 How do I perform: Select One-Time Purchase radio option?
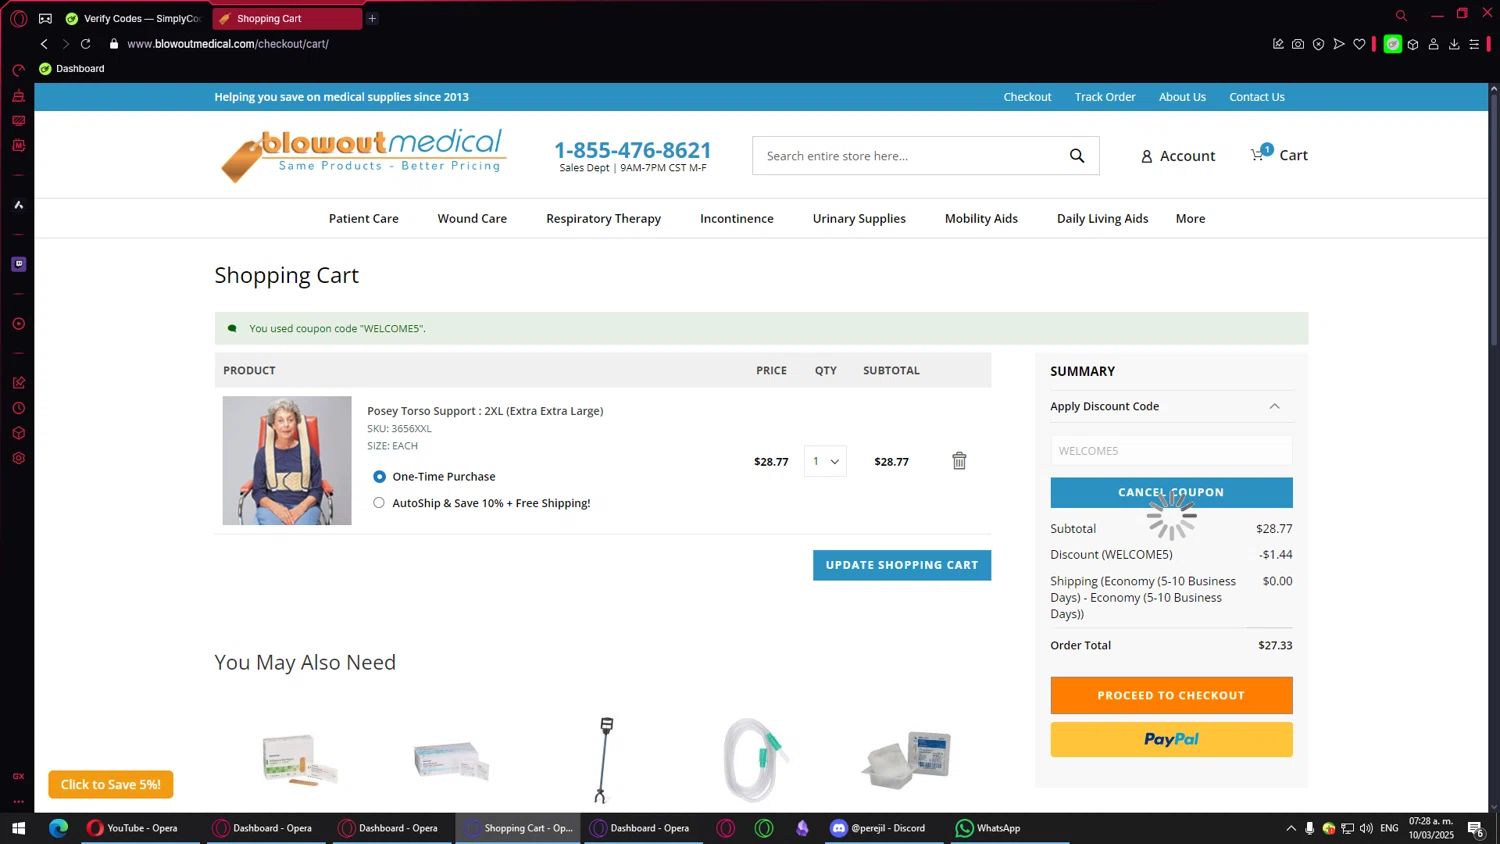coord(379,477)
